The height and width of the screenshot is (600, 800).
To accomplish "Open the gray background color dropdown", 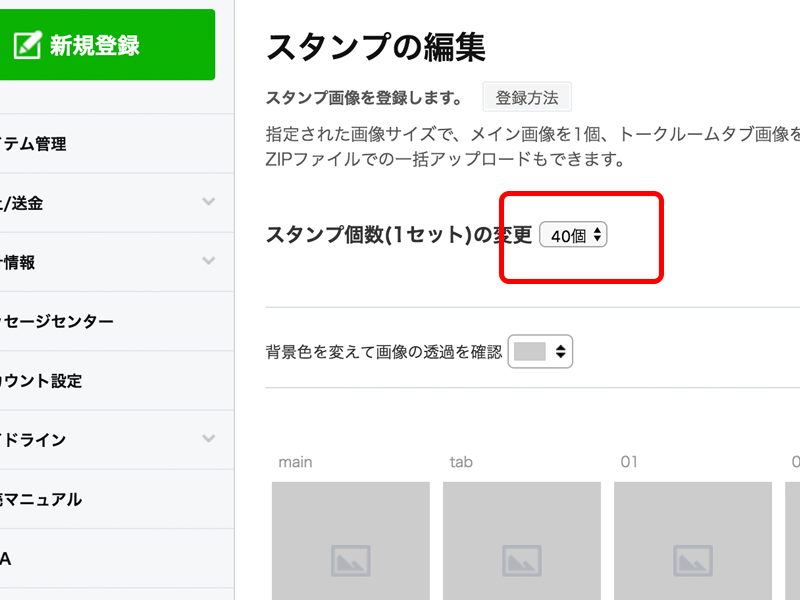I will (x=540, y=352).
